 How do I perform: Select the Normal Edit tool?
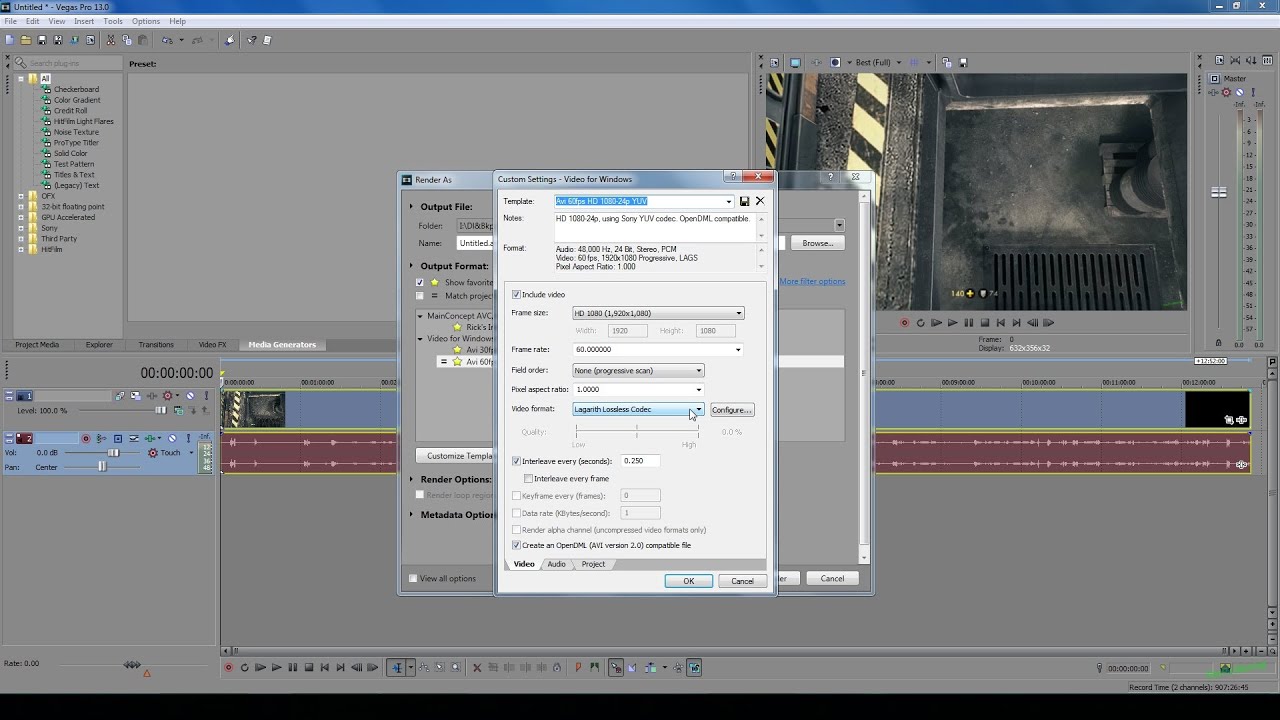(397, 668)
